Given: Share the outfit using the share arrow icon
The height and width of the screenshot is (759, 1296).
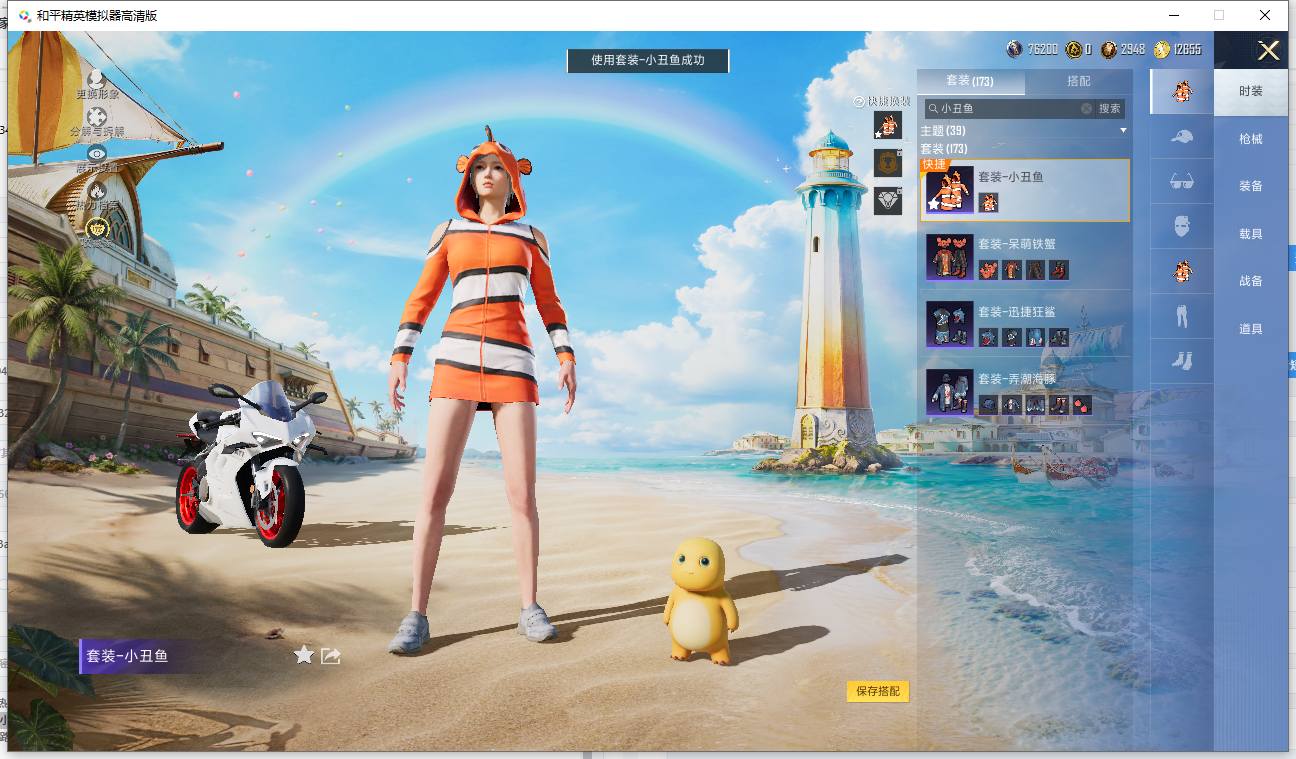Looking at the screenshot, I should point(331,656).
